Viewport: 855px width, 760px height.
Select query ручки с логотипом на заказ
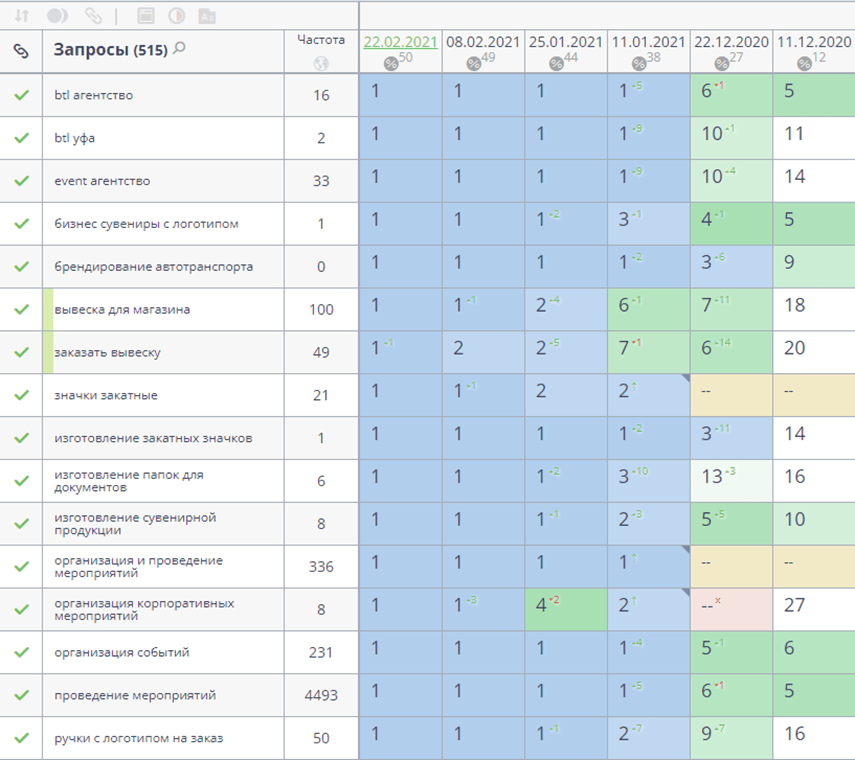point(139,738)
